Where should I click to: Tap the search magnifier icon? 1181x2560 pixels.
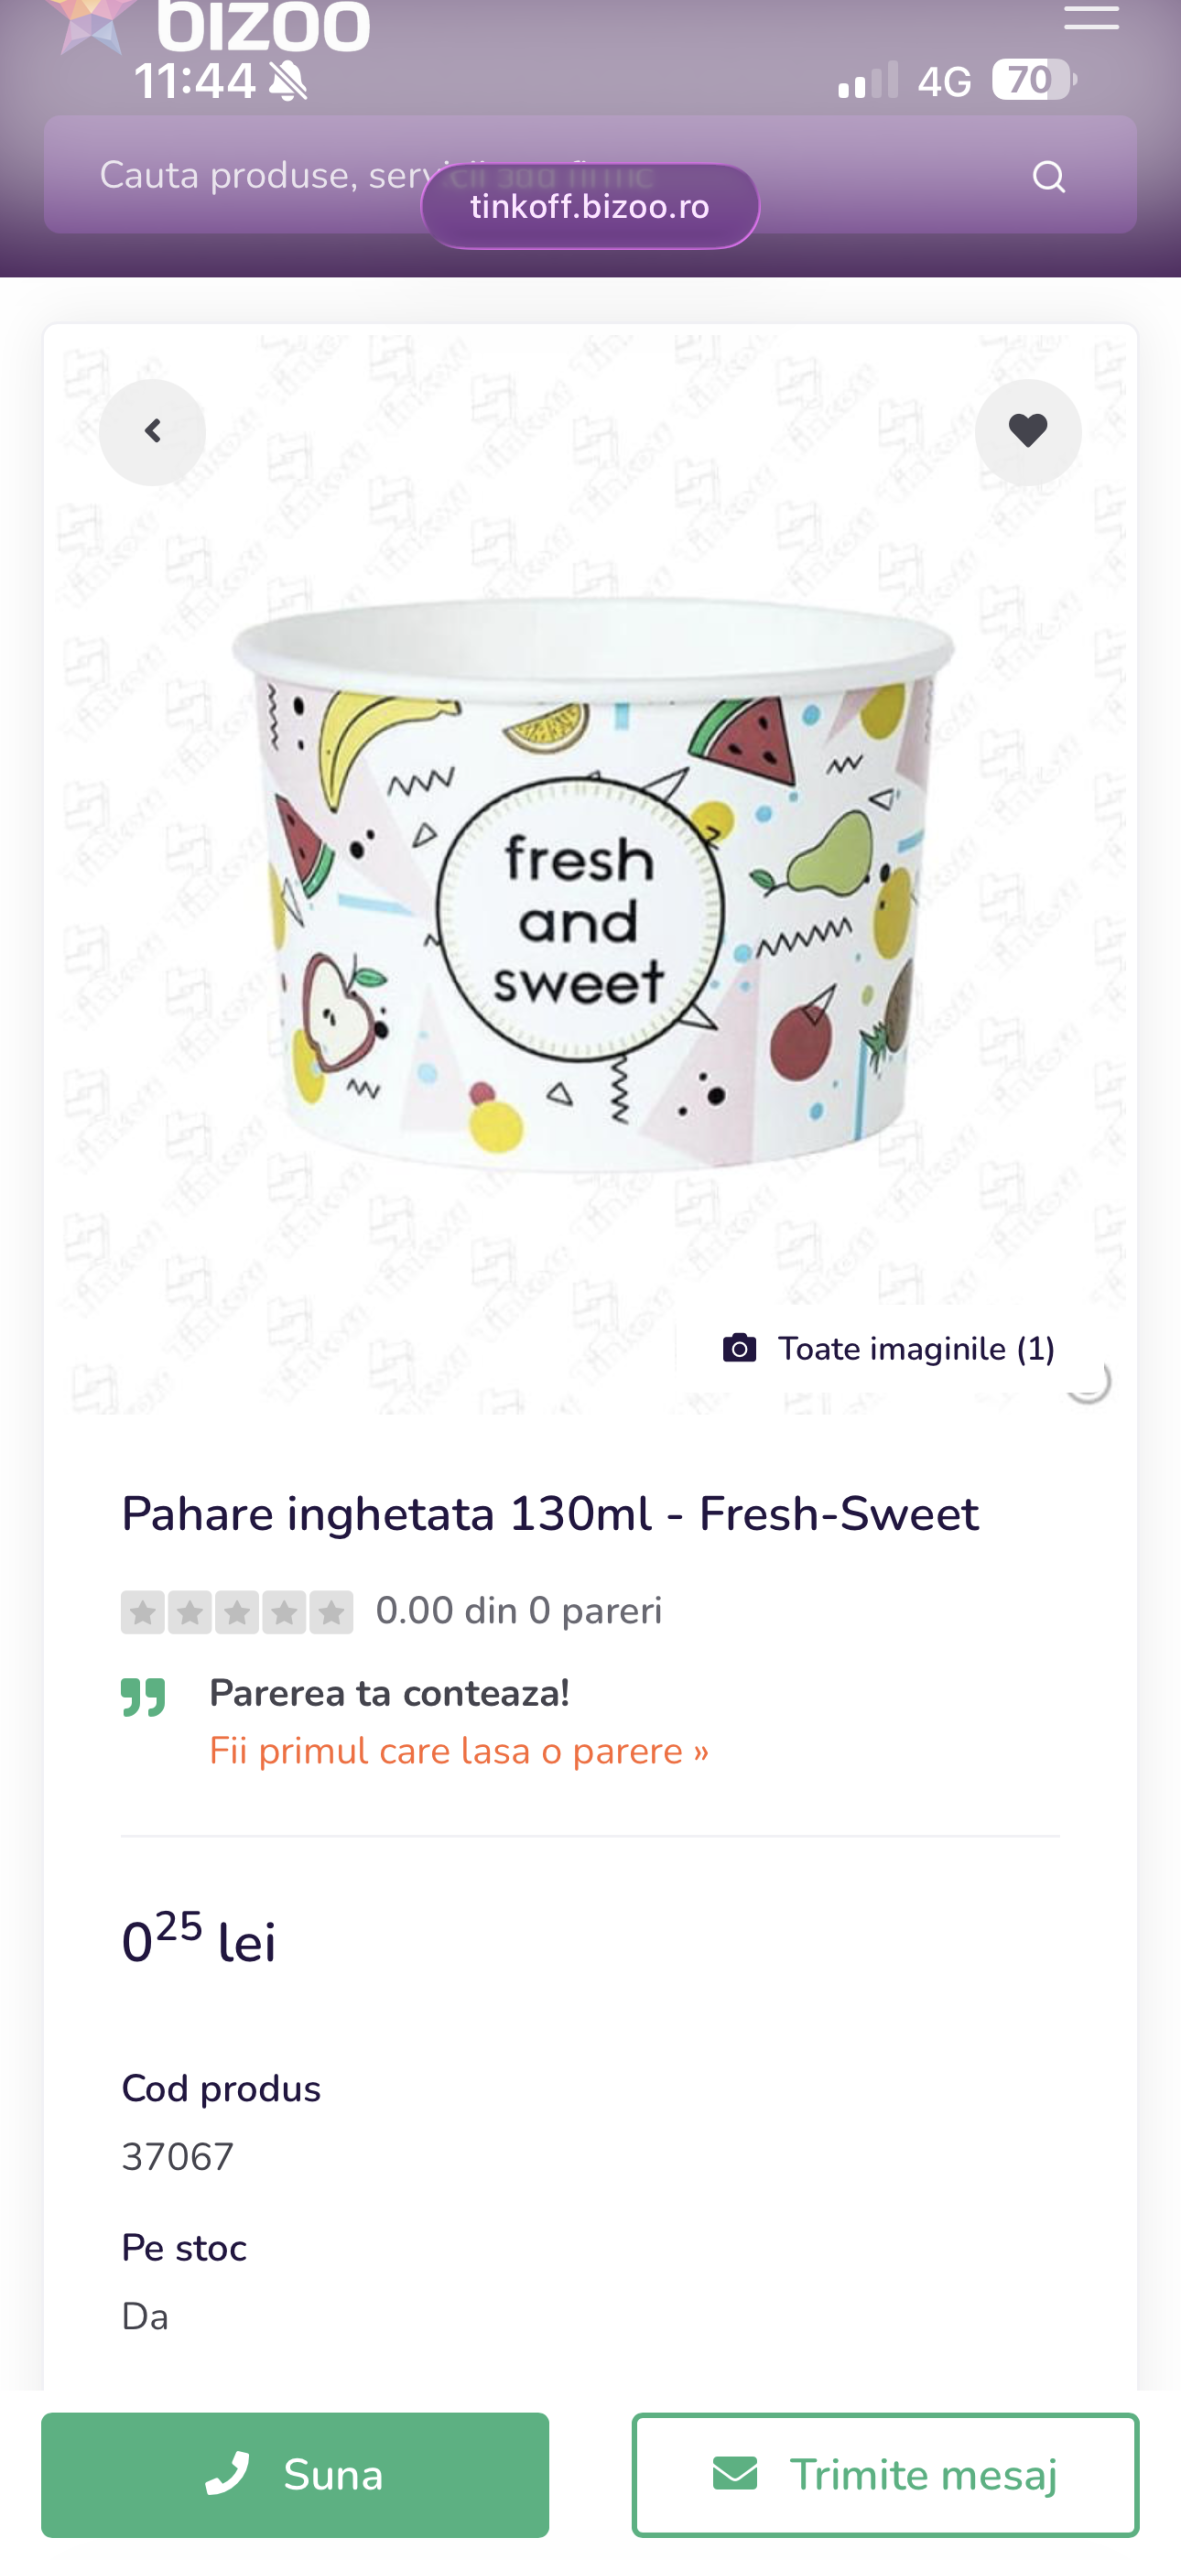pyautogui.click(x=1048, y=177)
